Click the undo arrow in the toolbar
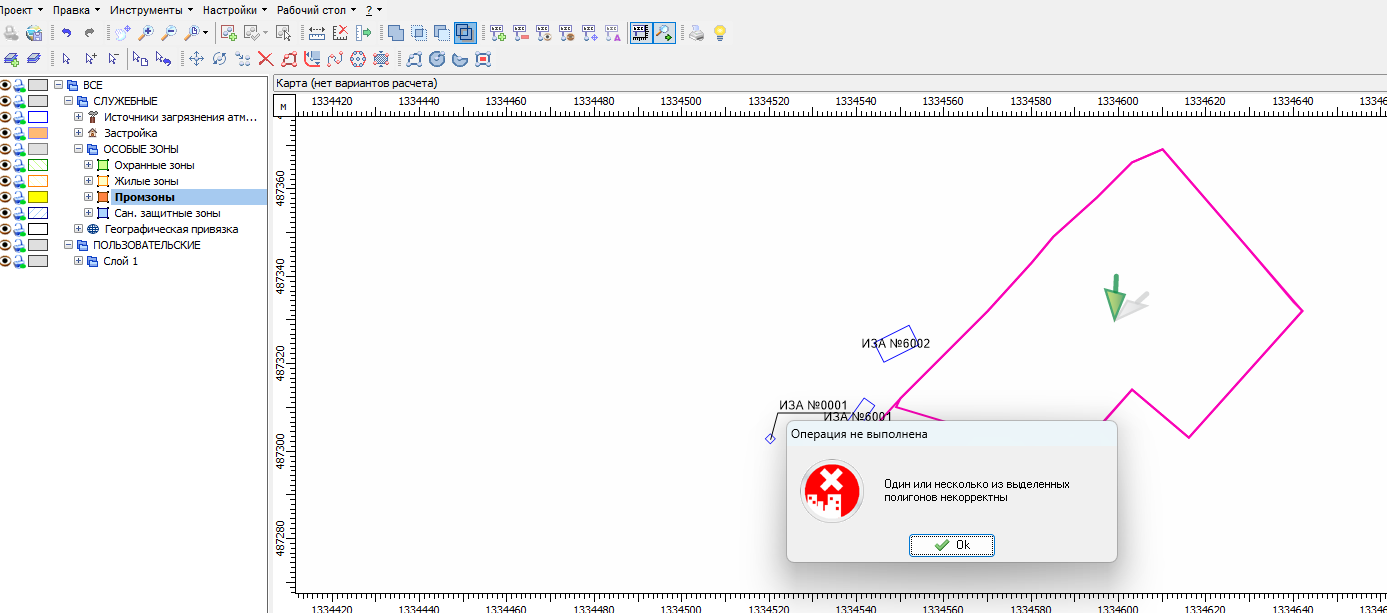 [66, 33]
